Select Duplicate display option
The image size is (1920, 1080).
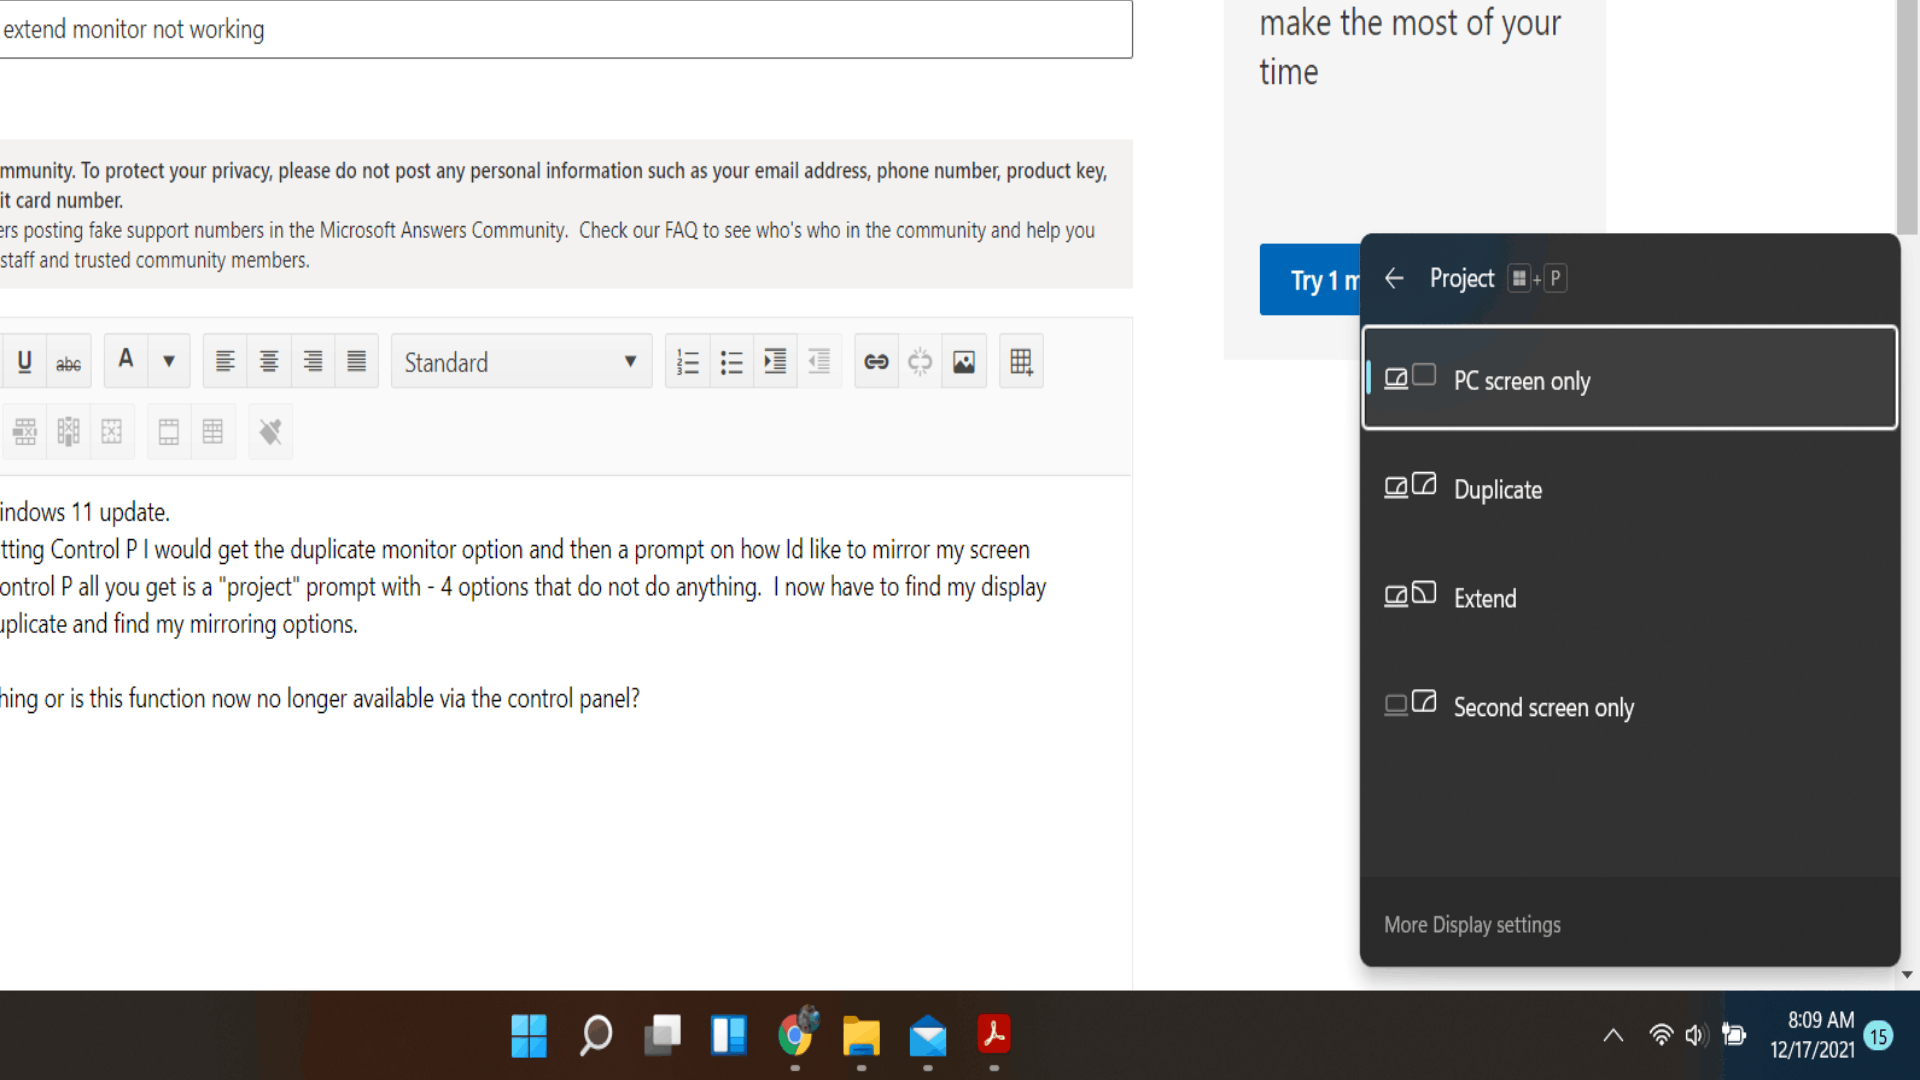tap(1630, 488)
